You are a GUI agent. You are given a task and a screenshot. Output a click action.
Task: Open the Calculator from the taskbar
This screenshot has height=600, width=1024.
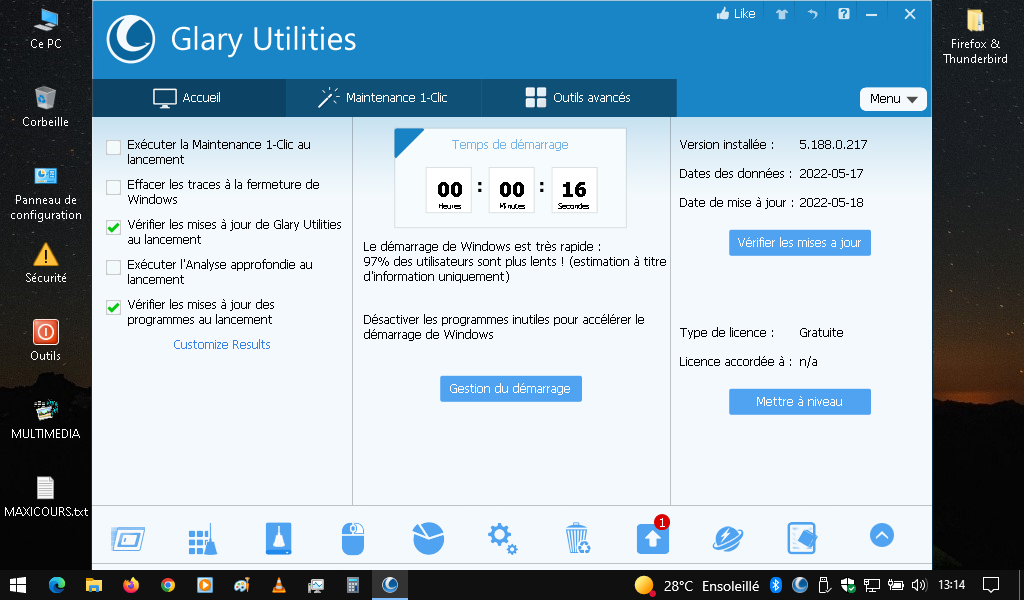pyautogui.click(x=353, y=585)
